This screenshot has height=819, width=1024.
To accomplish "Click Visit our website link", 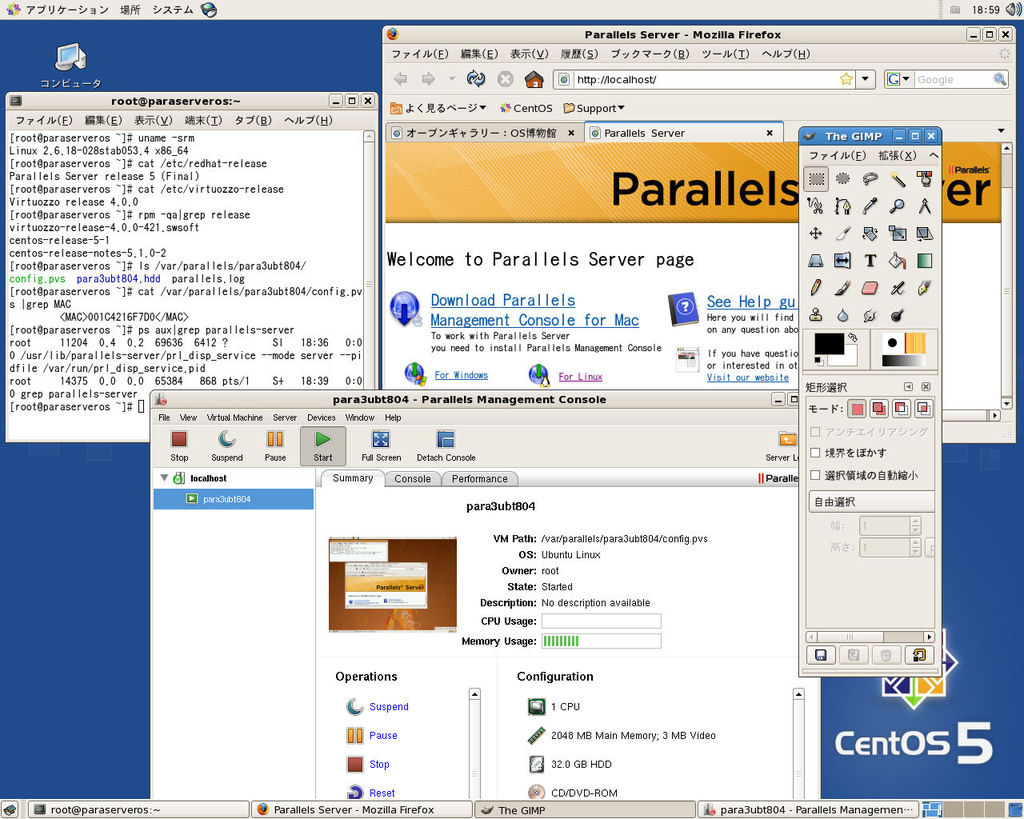I will [748, 377].
